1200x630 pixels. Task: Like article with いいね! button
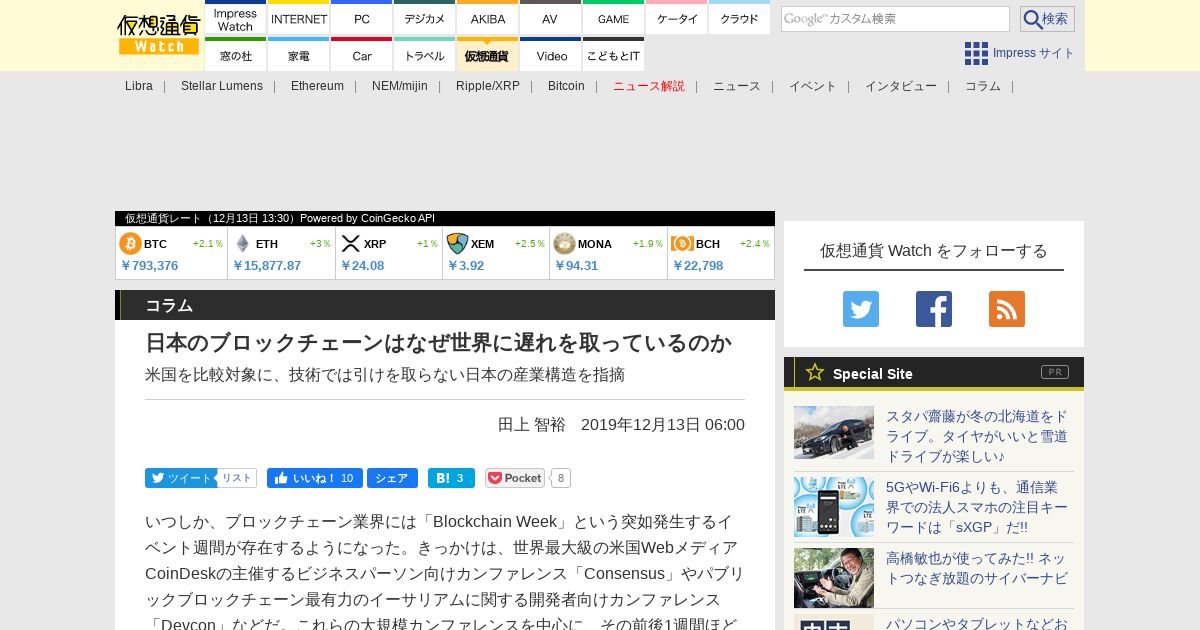point(314,478)
